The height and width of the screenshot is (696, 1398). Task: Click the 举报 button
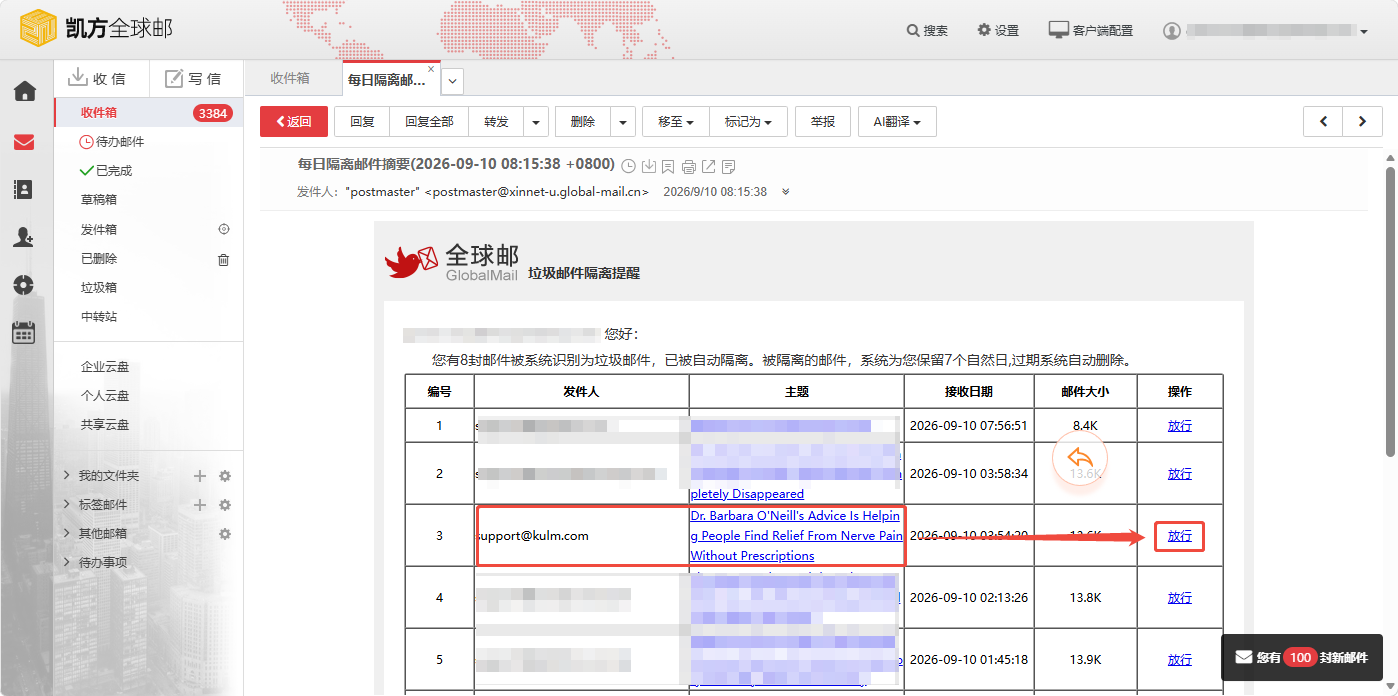(823, 122)
